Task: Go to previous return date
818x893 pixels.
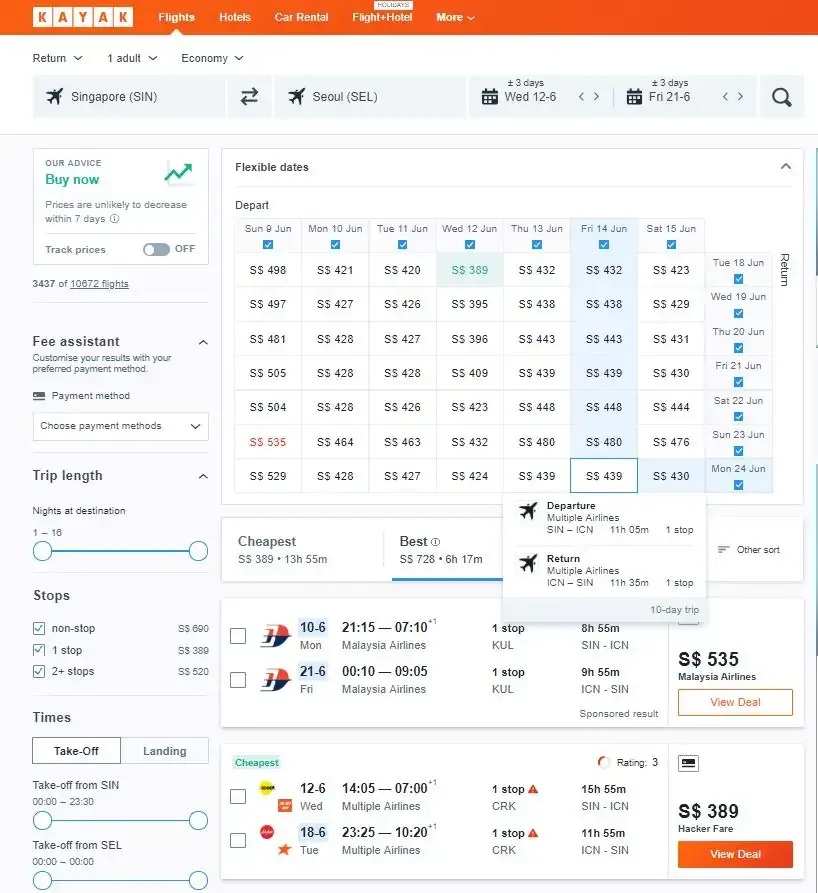Action: tap(725, 97)
